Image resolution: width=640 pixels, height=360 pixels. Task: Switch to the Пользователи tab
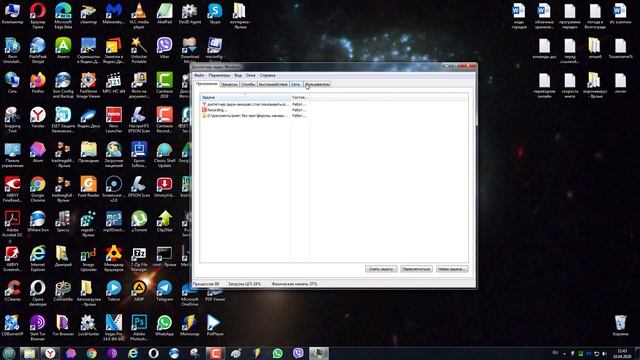pyautogui.click(x=318, y=84)
